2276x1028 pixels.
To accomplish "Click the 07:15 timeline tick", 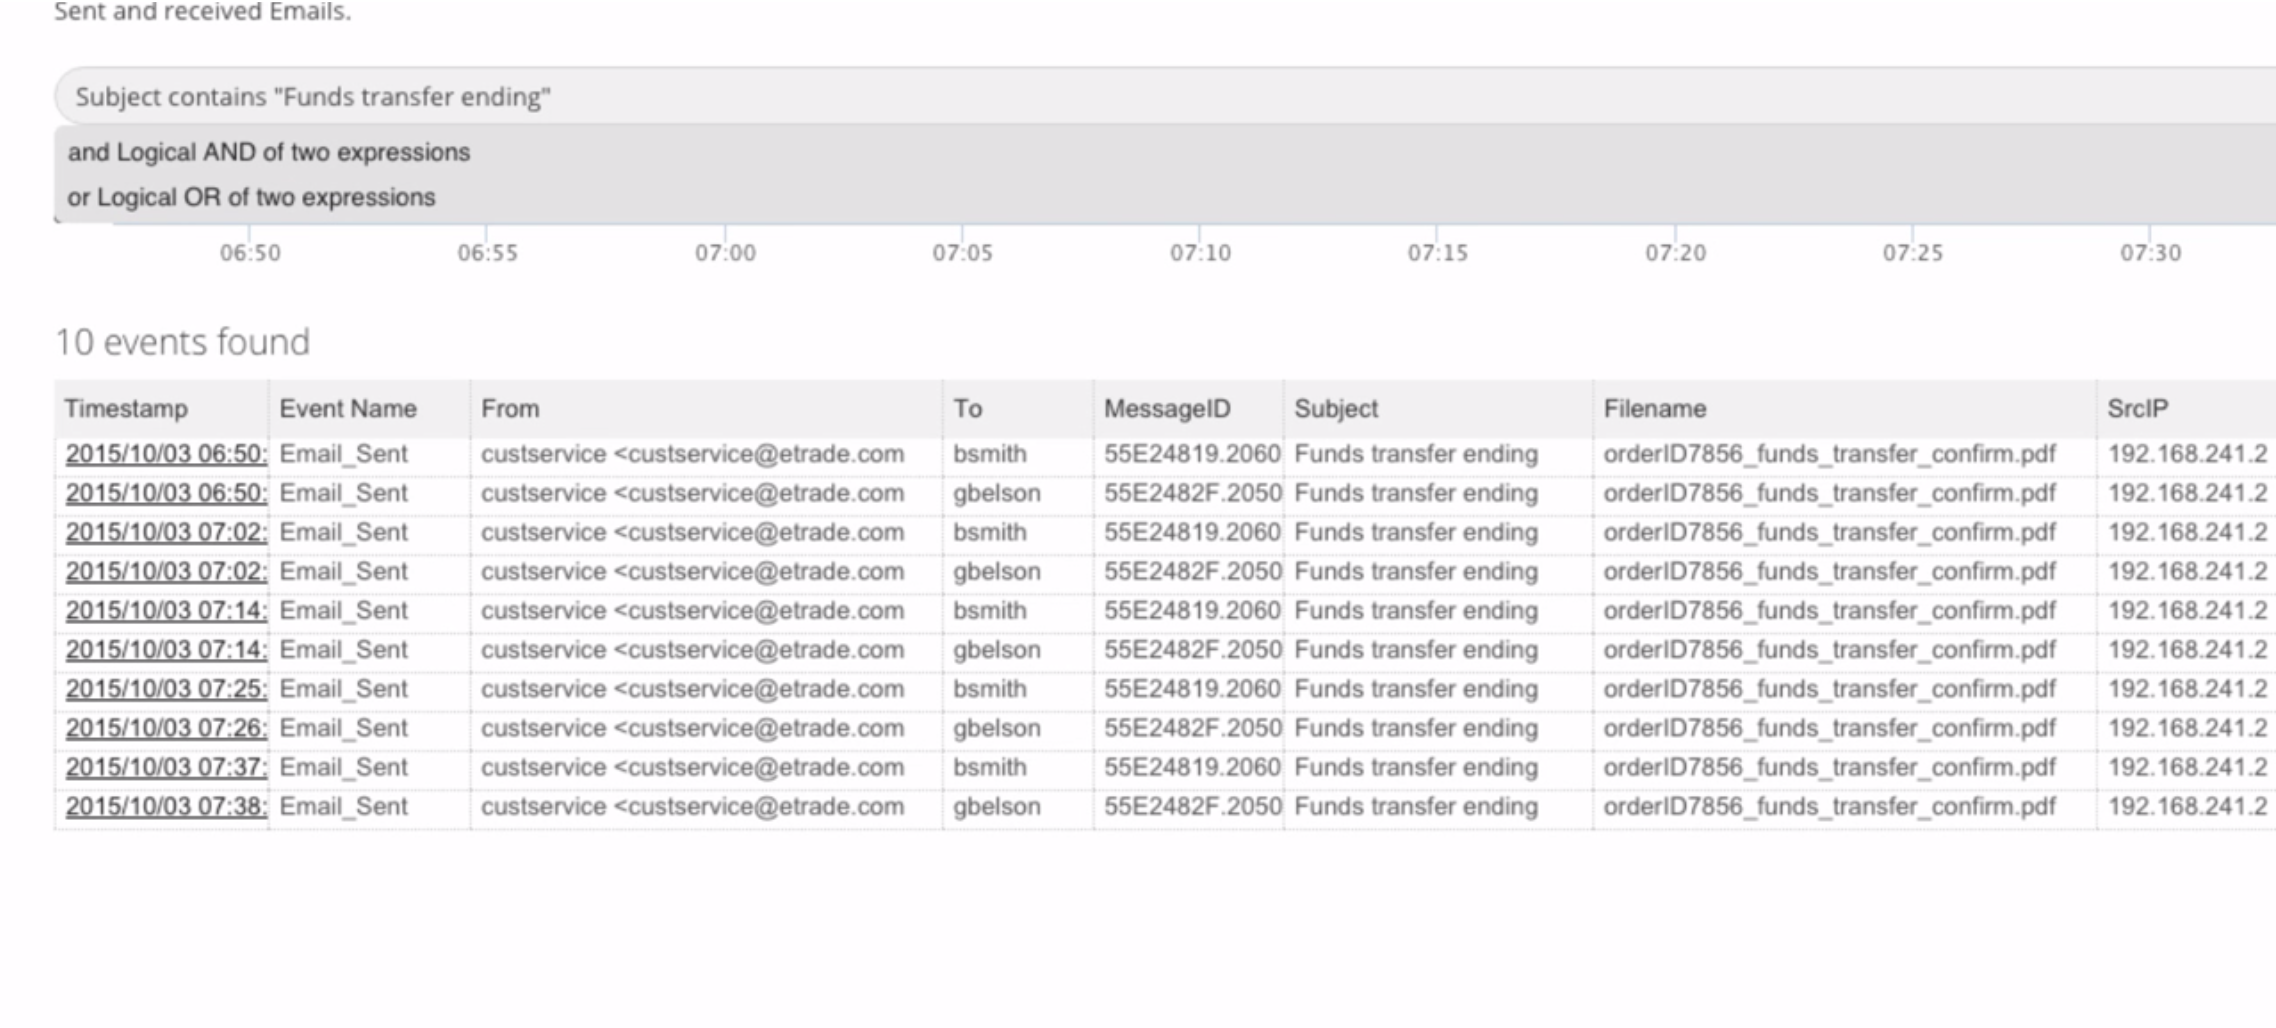I will (x=1438, y=253).
